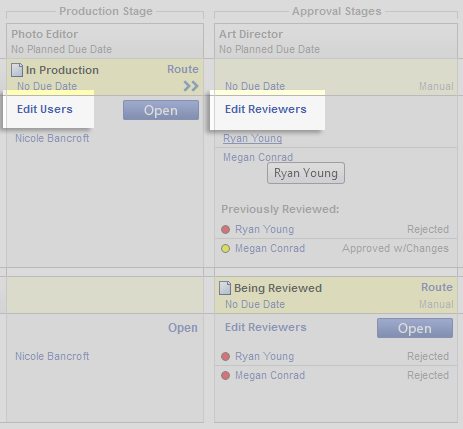Click Route link in Being Reviewed row
Viewport: 463px width, 429px height.
pos(437,287)
